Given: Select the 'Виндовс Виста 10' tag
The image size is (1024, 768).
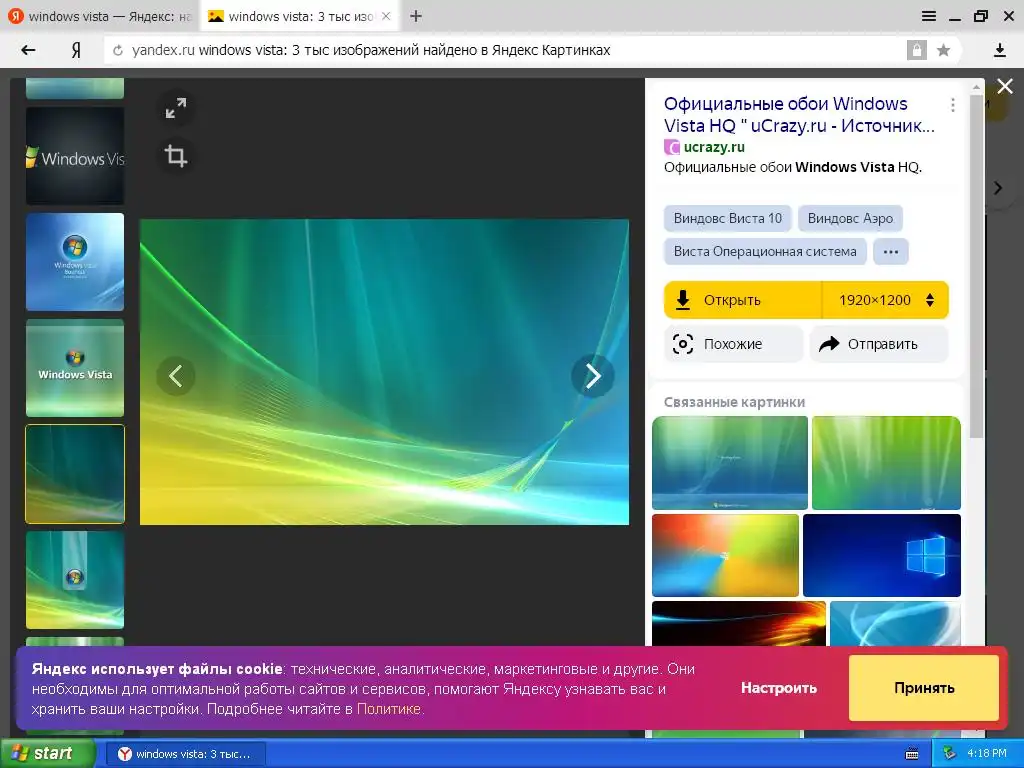Looking at the screenshot, I should coord(728,218).
